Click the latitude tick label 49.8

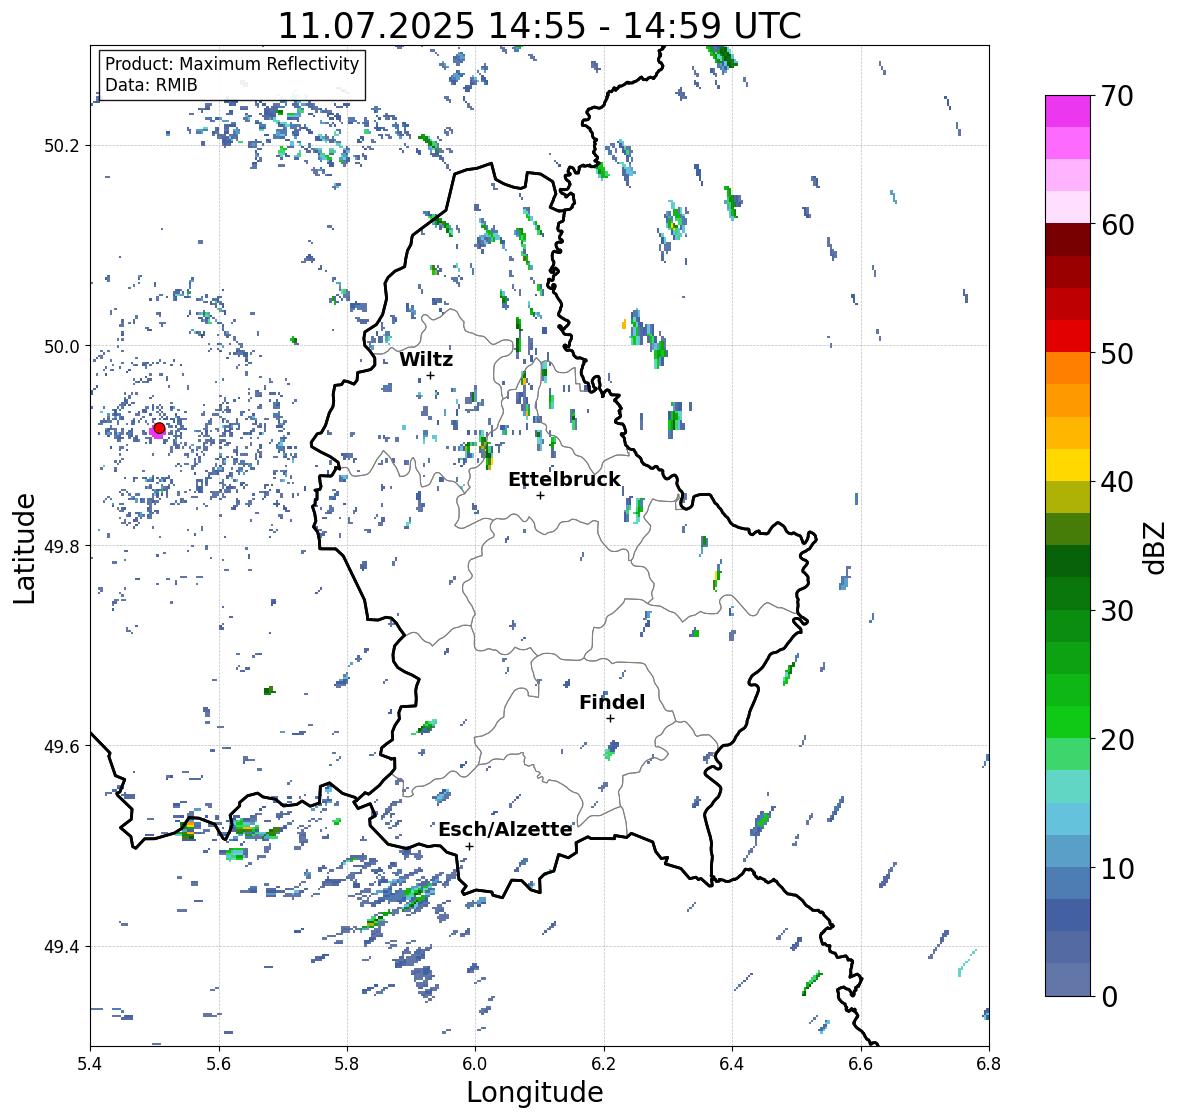(x=62, y=546)
